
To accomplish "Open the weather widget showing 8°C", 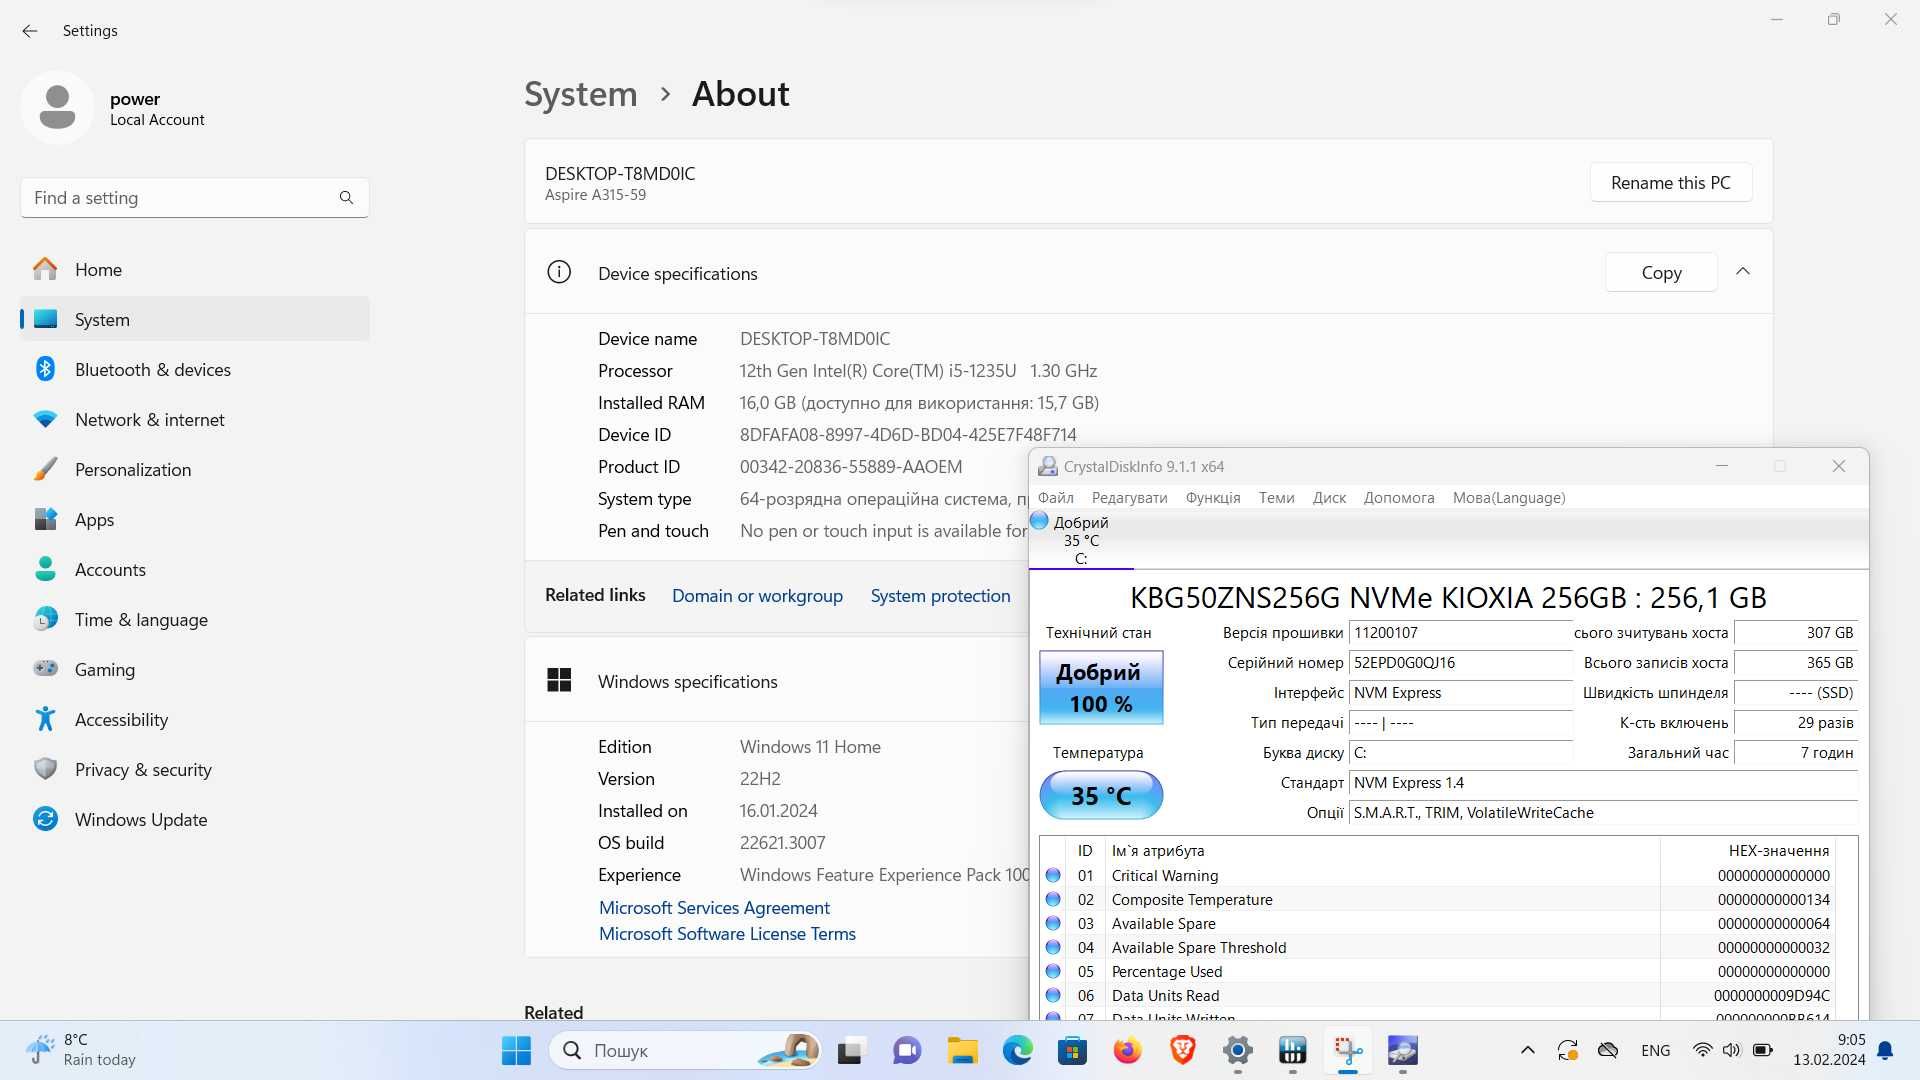I will point(82,1050).
